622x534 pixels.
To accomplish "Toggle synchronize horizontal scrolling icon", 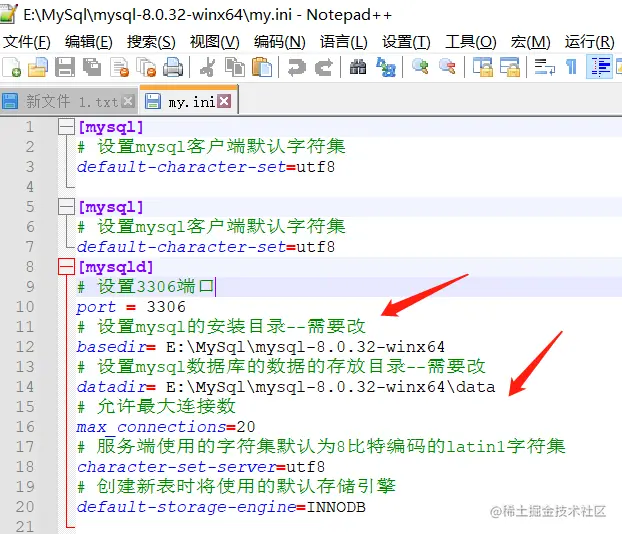I will pos(510,67).
